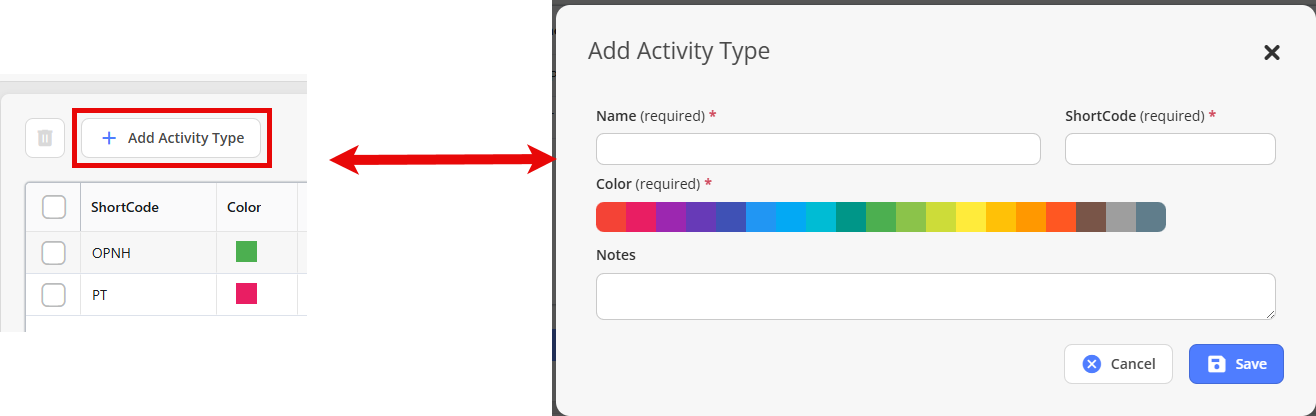Select the teal color swatch
Image resolution: width=1316 pixels, height=416 pixels.
[x=851, y=217]
